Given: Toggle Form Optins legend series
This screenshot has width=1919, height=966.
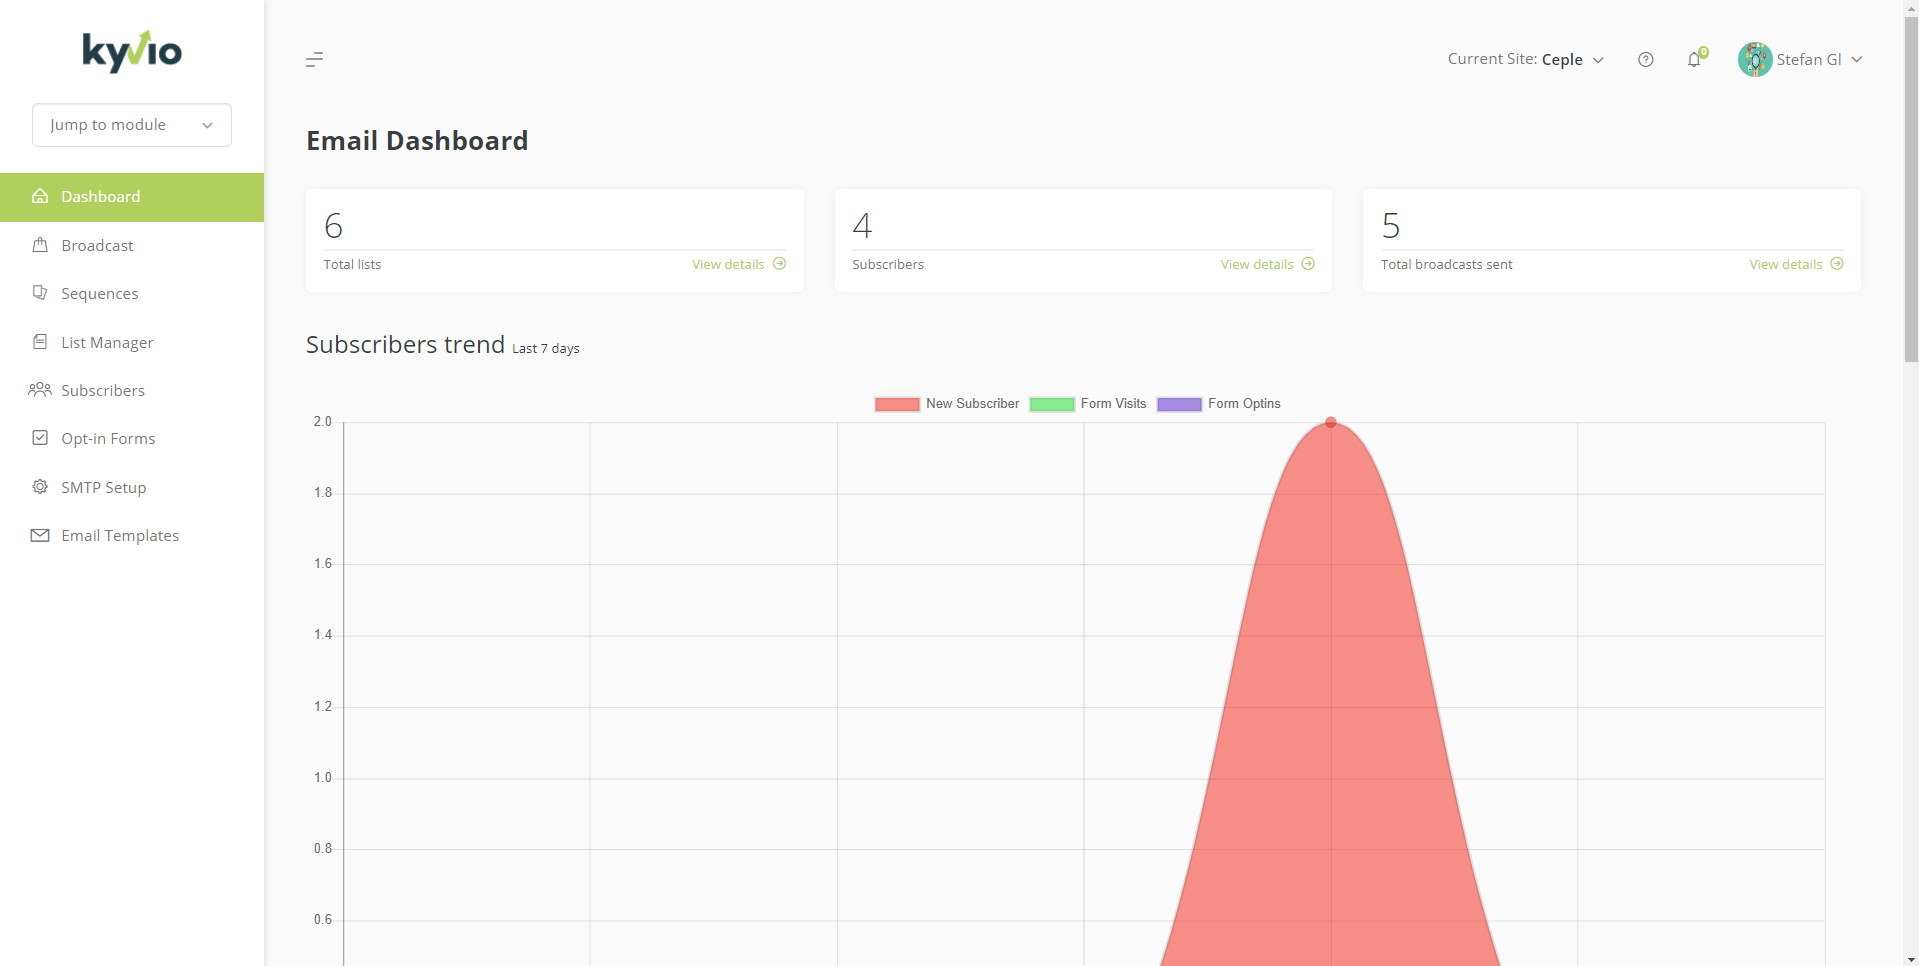Looking at the screenshot, I should (x=1219, y=404).
